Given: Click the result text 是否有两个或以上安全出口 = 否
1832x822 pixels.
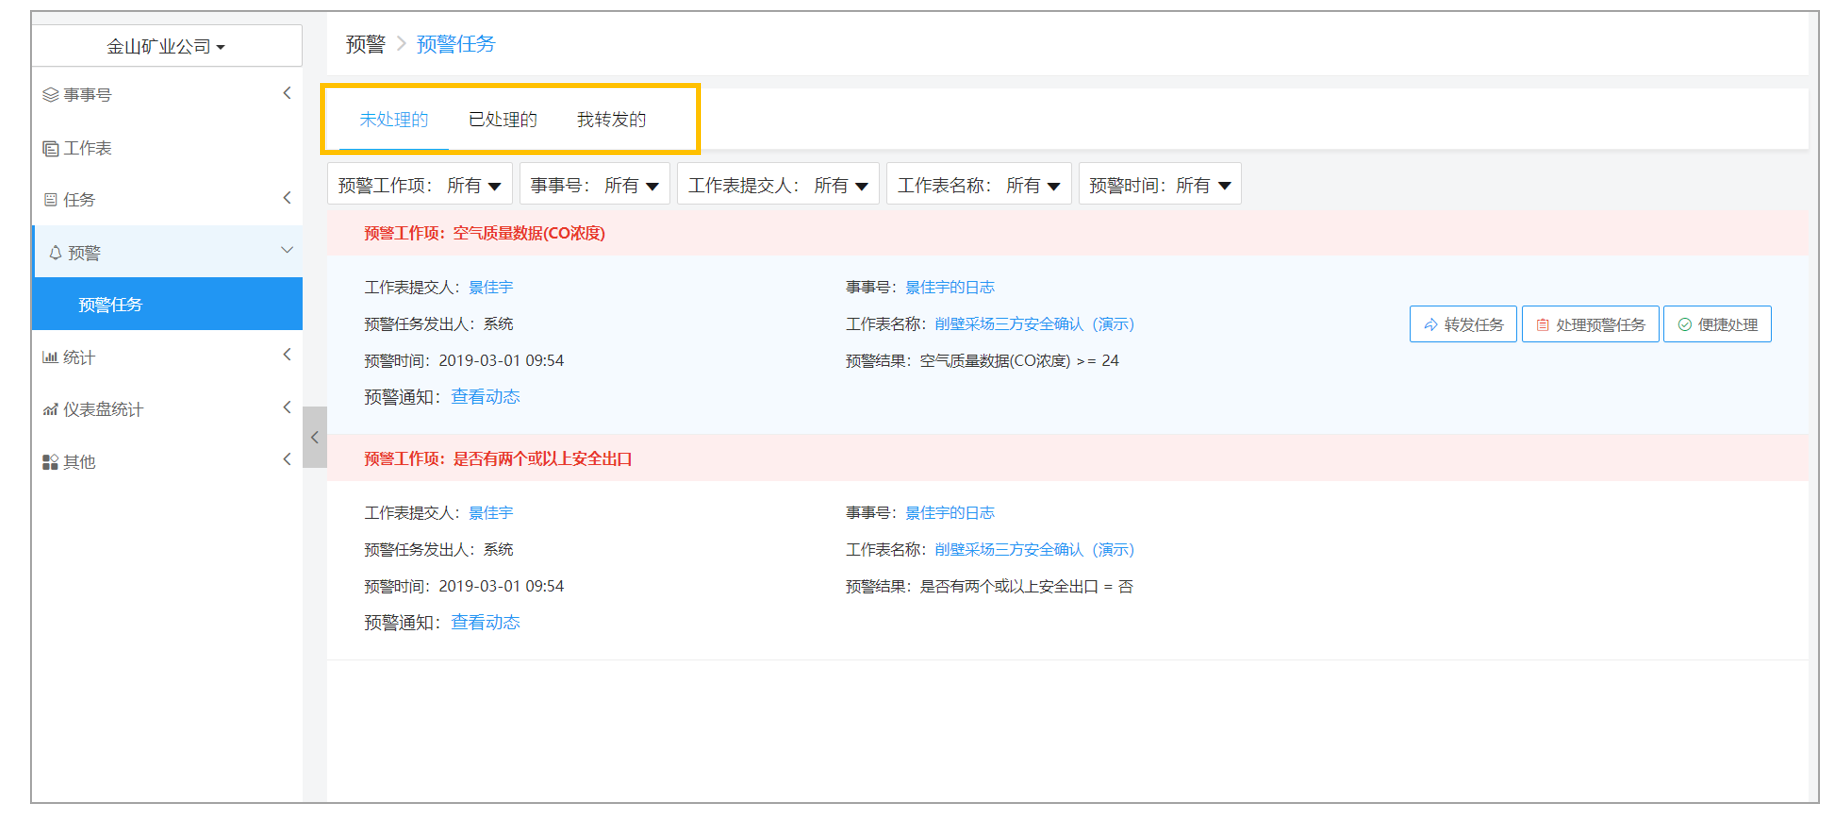Looking at the screenshot, I should point(1026,587).
